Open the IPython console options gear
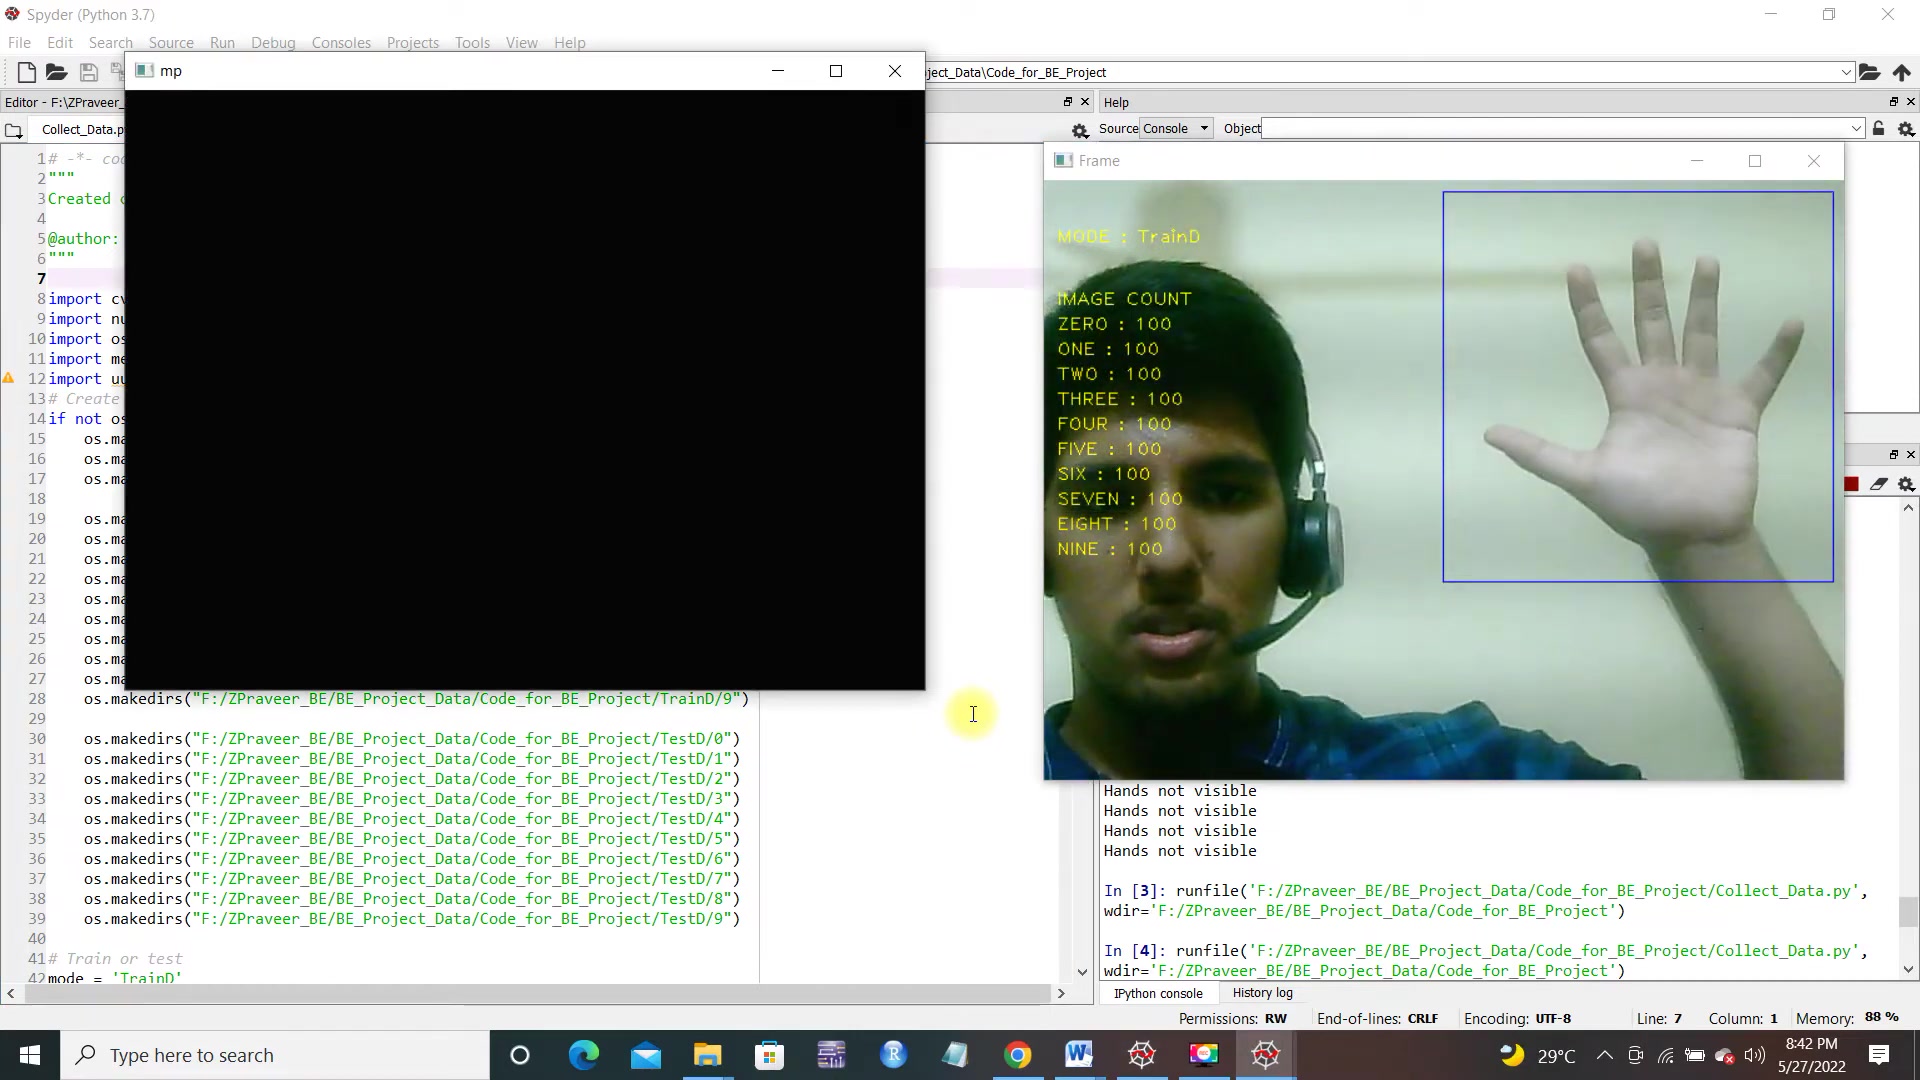The width and height of the screenshot is (1920, 1080). point(1906,484)
